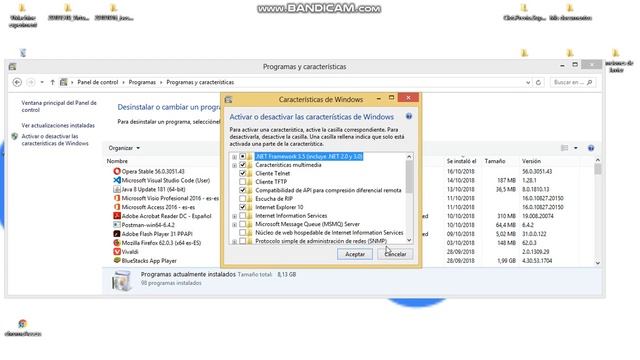Open help icon in programs list toolbar
Image resolution: width=640 pixels, height=360 pixels.
tap(591, 148)
